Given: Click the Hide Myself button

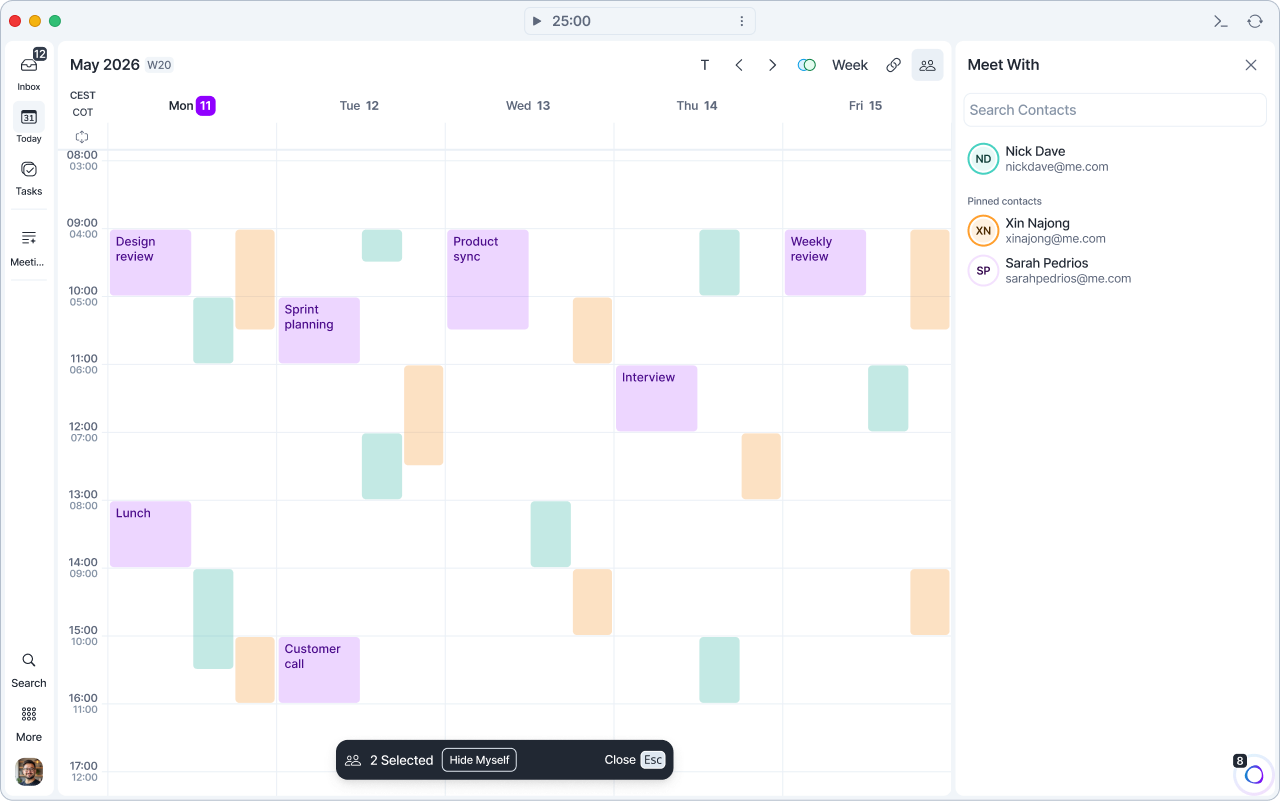Looking at the screenshot, I should pos(479,760).
